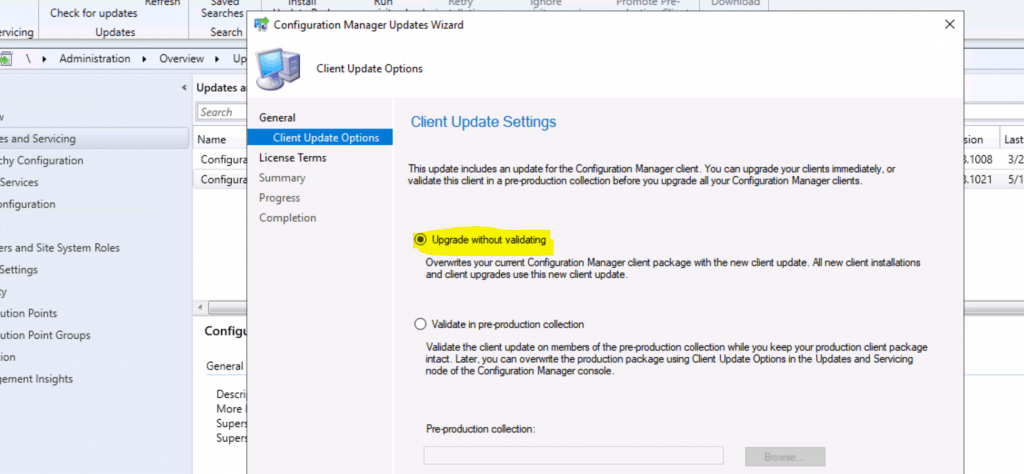Select the Progress wizard step
The image size is (1024, 474).
click(x=279, y=198)
